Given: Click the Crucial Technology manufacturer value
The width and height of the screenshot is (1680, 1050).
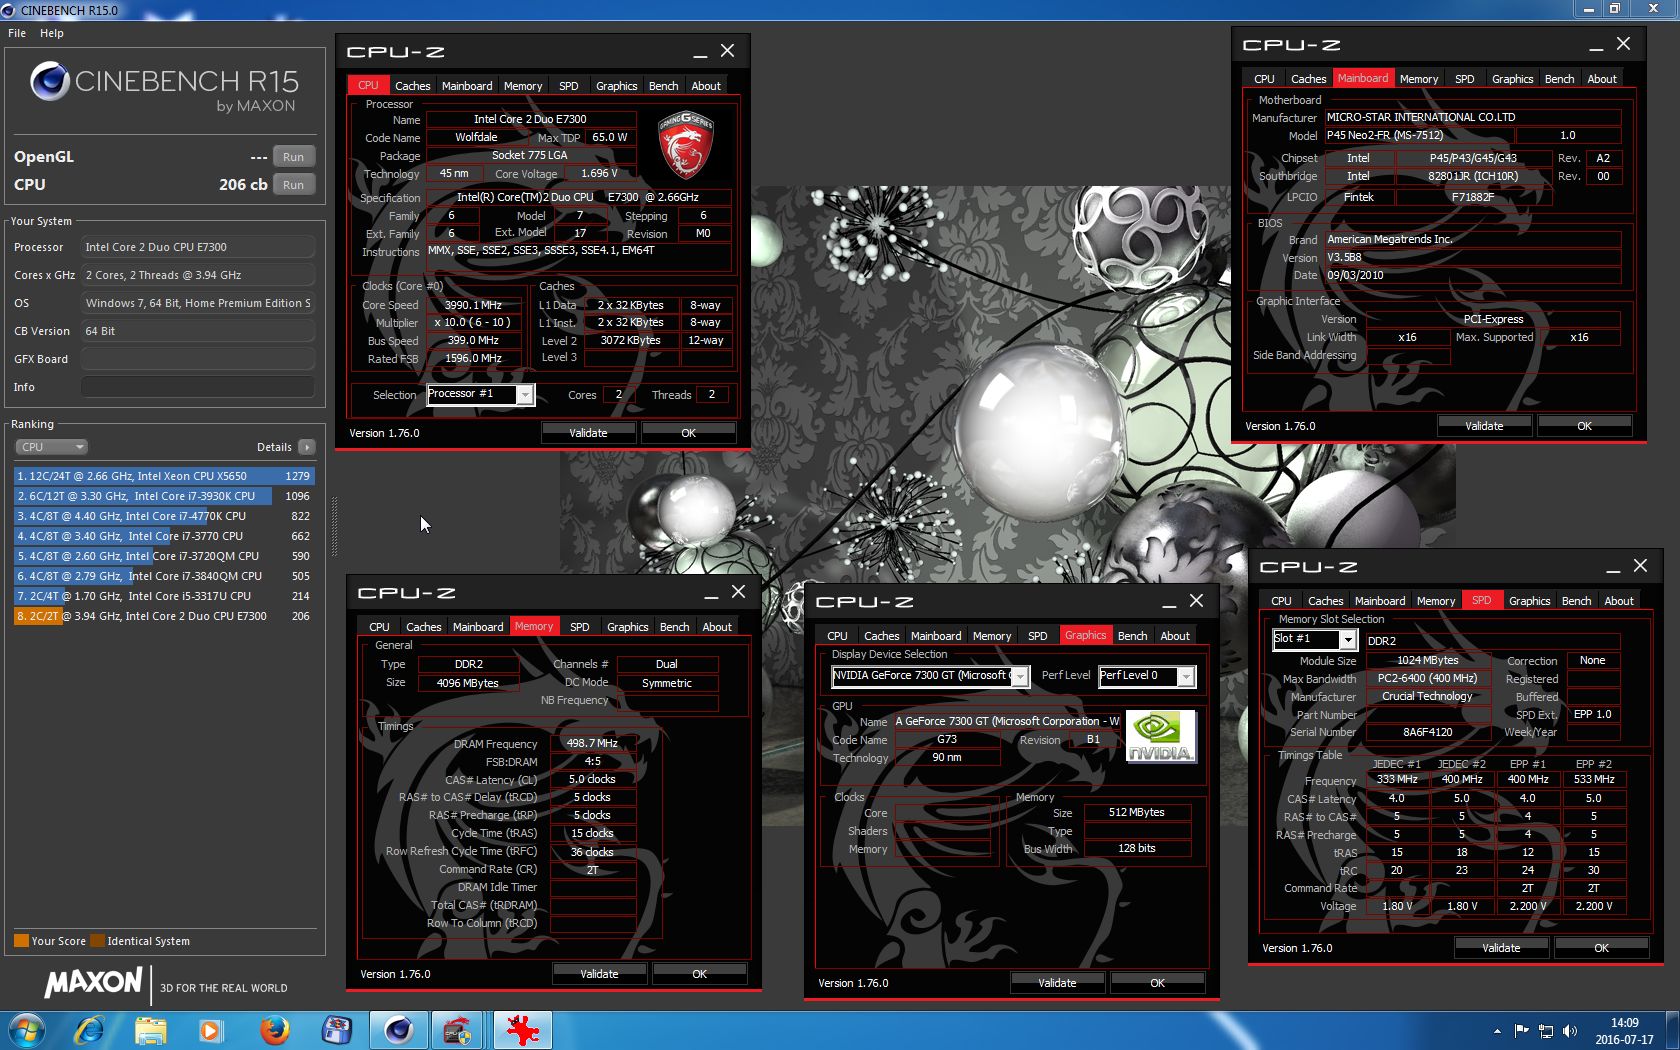Looking at the screenshot, I should pos(1427,696).
